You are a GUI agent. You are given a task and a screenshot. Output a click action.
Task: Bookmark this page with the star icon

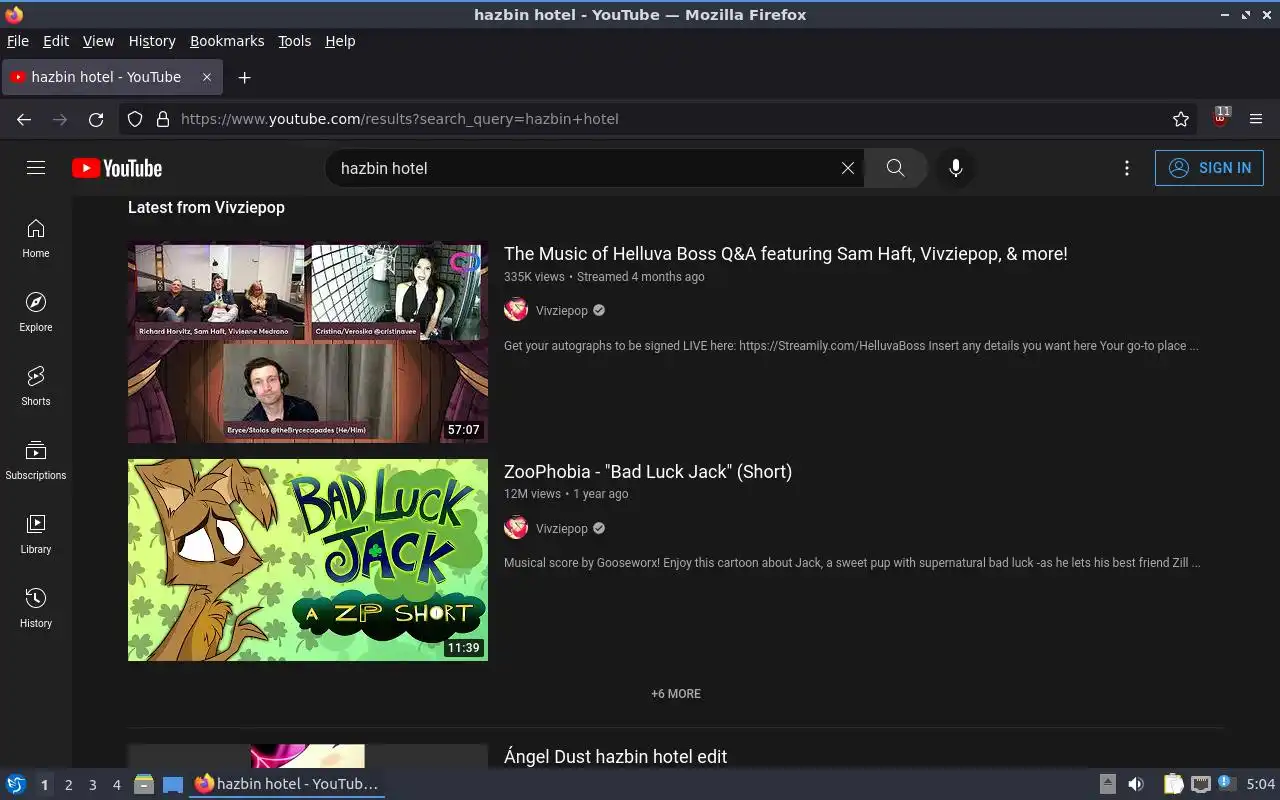pos(1181,119)
